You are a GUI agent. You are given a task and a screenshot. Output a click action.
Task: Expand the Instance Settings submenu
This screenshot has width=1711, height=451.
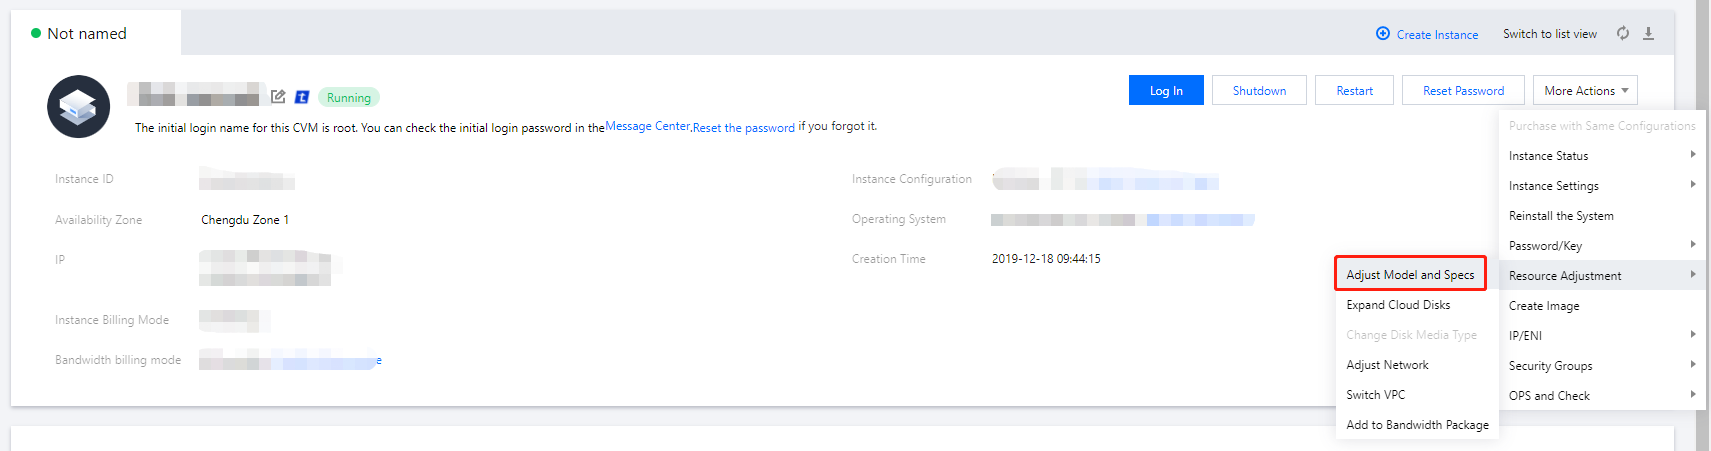click(1600, 186)
